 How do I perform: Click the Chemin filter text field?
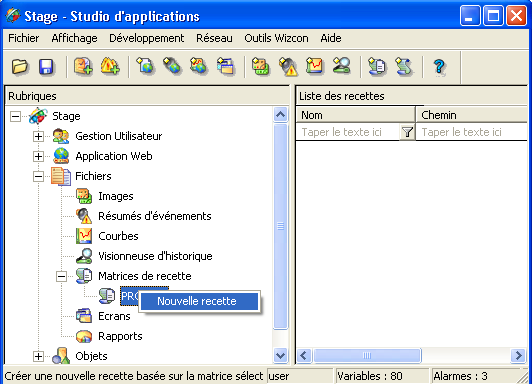472,132
